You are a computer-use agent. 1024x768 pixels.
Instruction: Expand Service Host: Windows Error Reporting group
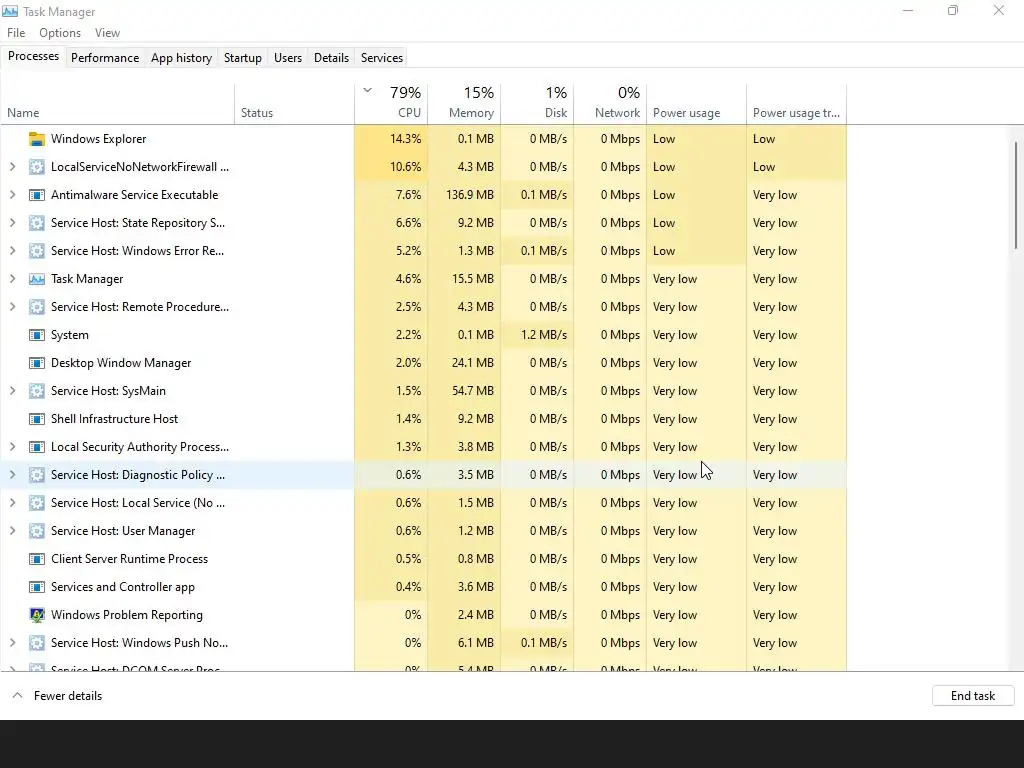click(12, 251)
